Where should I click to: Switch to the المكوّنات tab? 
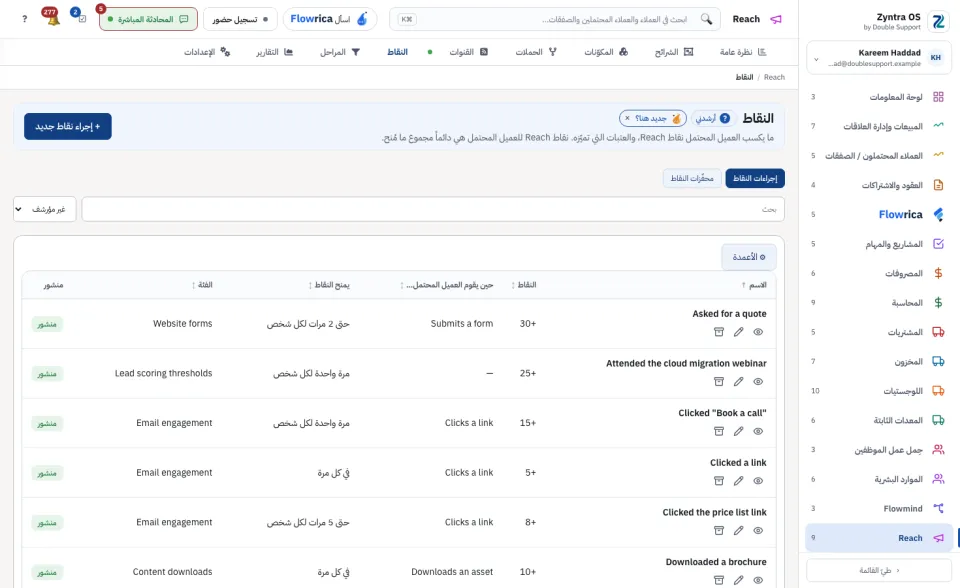point(606,52)
